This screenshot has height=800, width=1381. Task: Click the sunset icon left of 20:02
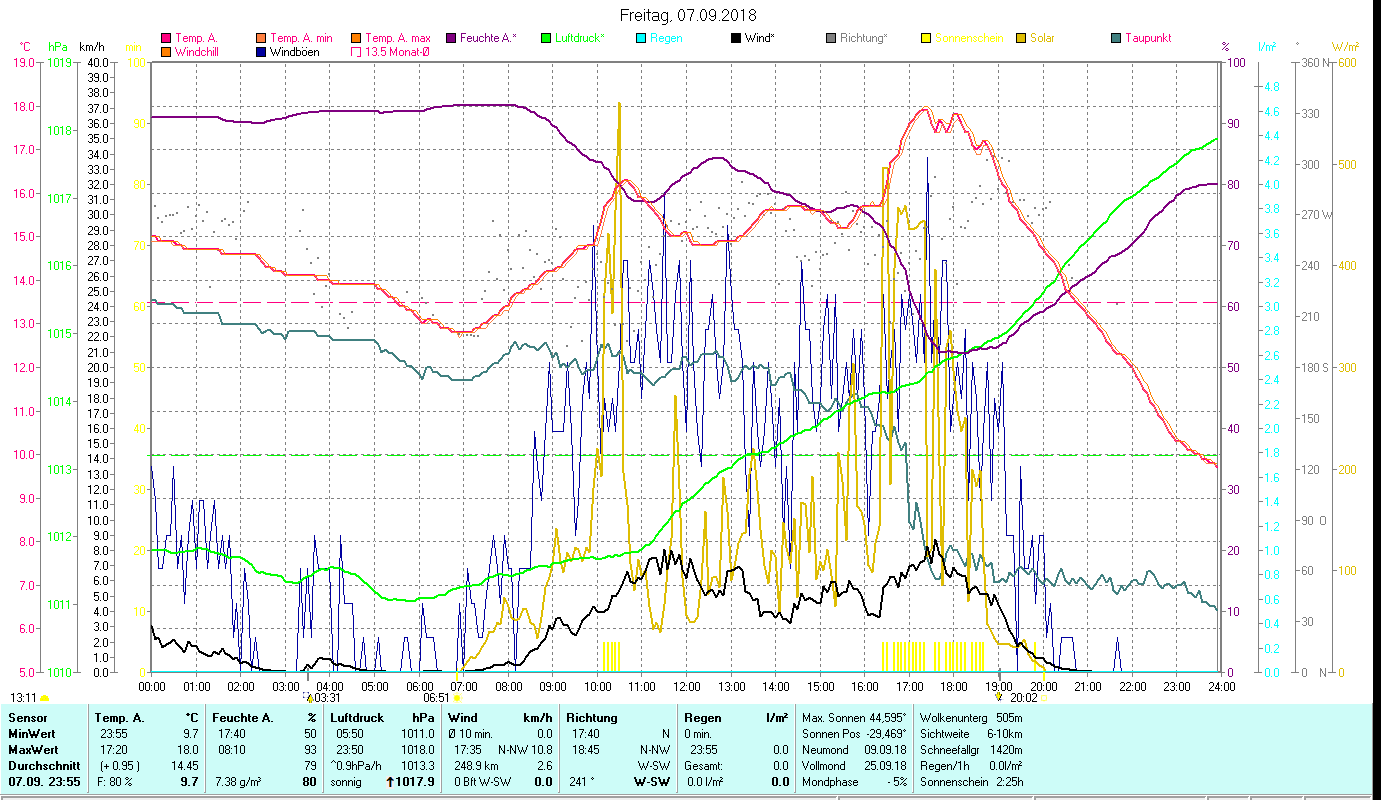(999, 696)
